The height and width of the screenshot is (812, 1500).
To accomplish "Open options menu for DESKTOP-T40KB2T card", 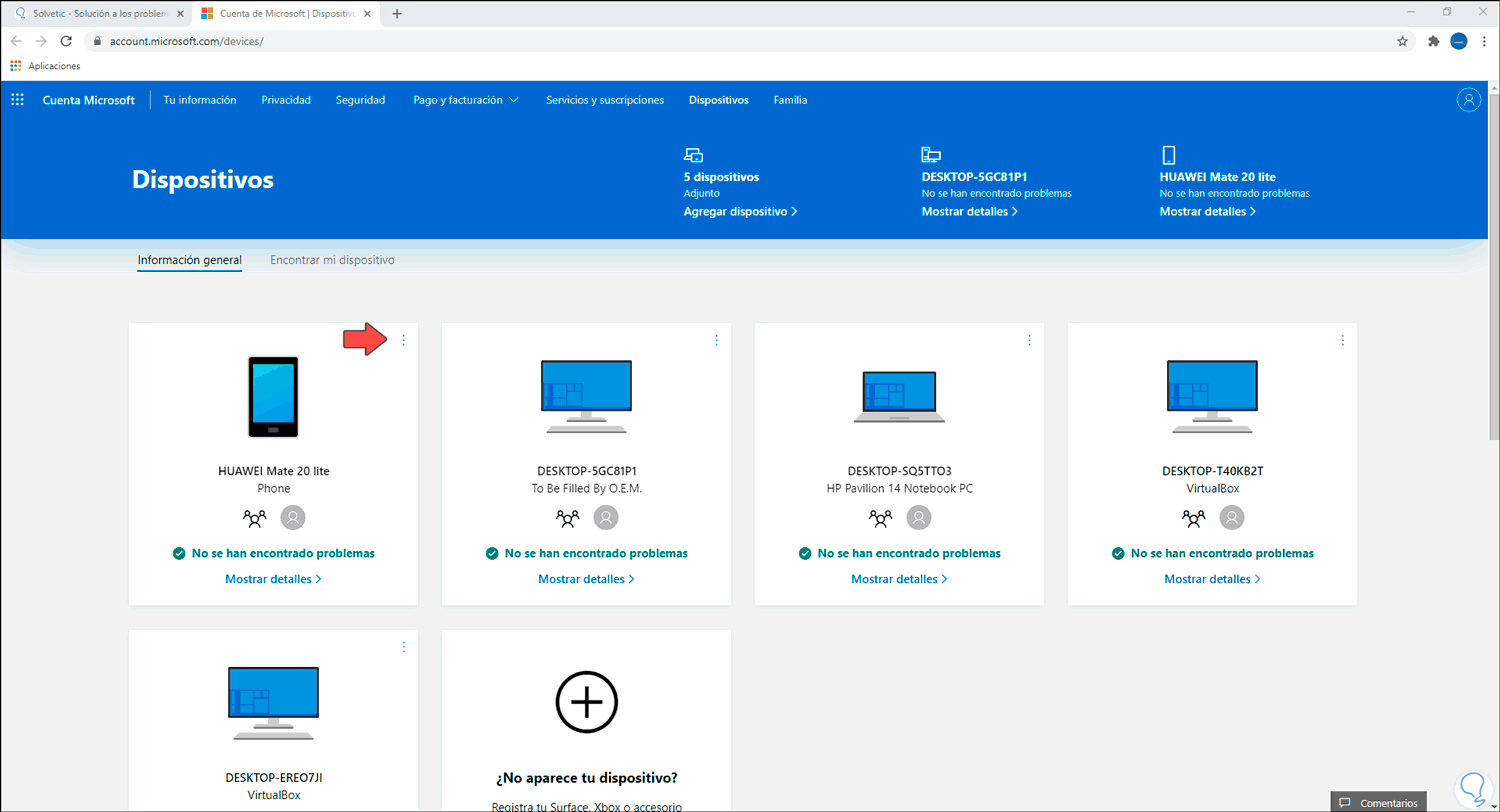I will pyautogui.click(x=1342, y=340).
